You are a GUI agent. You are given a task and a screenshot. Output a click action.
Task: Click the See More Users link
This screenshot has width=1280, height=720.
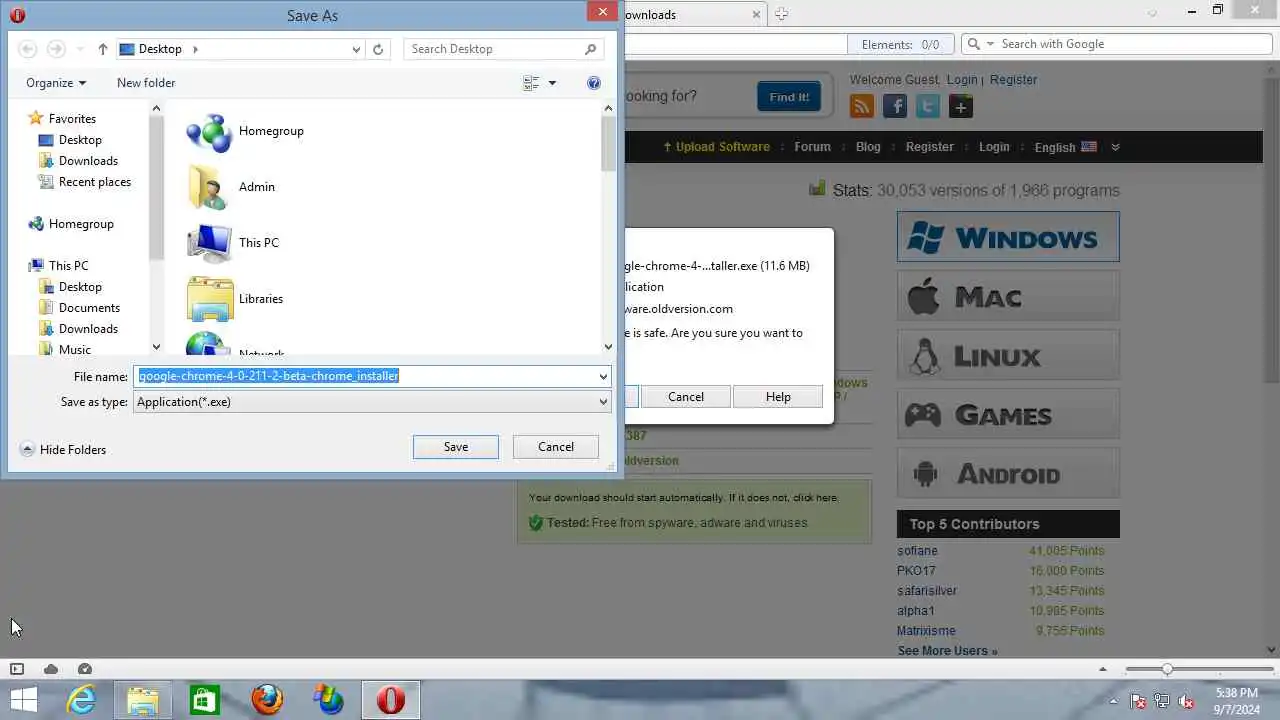pos(947,651)
